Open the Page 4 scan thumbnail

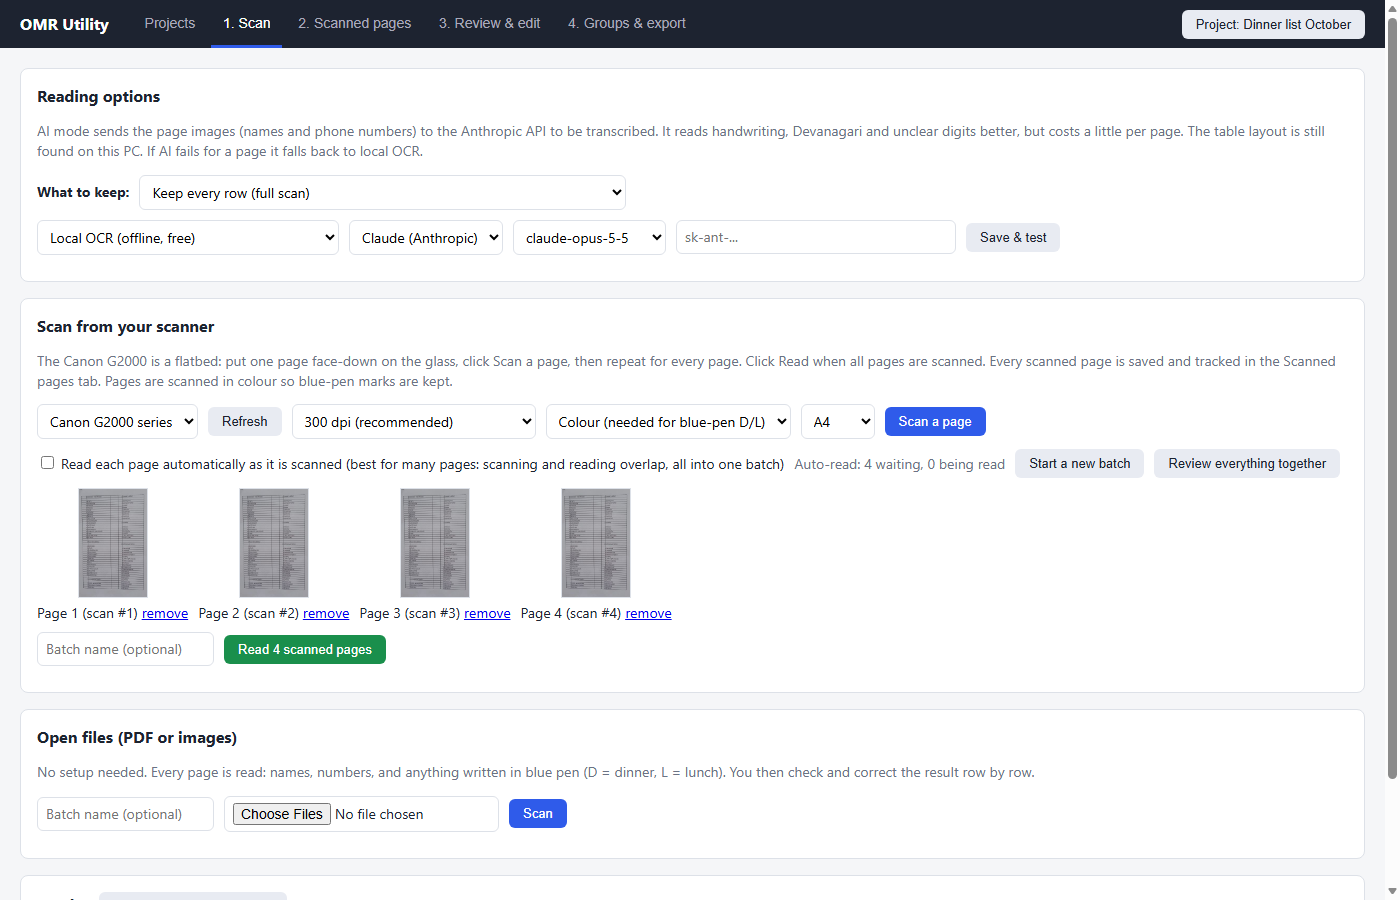point(596,543)
